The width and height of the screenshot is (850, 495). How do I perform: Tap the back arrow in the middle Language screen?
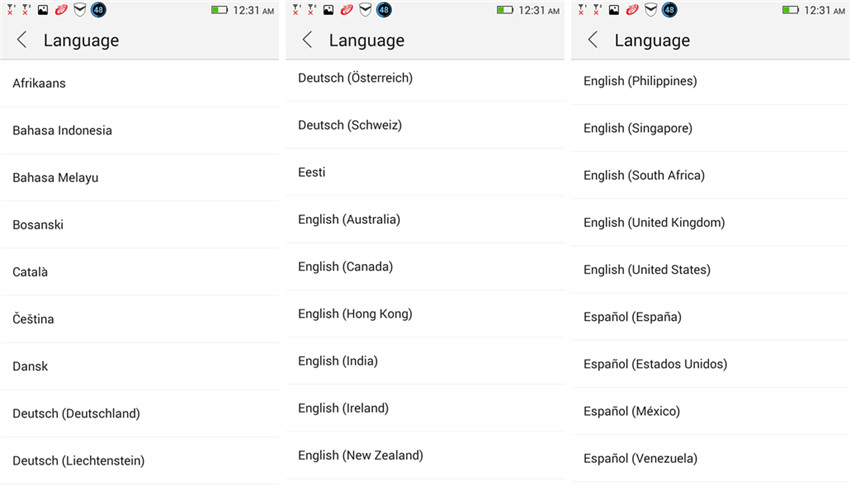click(308, 40)
